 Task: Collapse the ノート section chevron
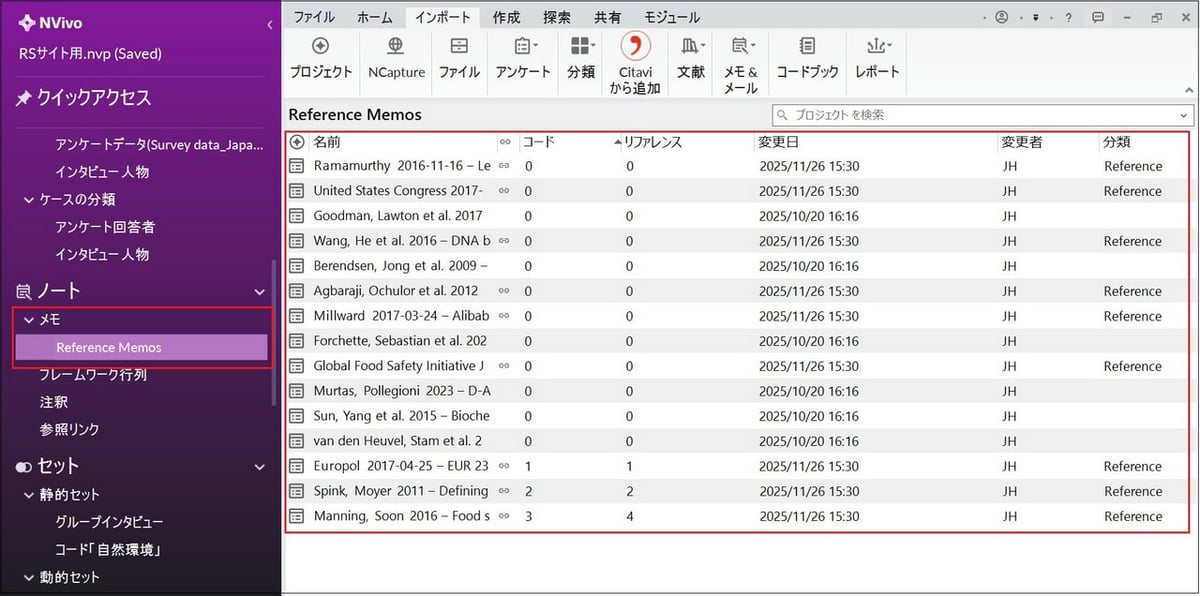[x=259, y=290]
